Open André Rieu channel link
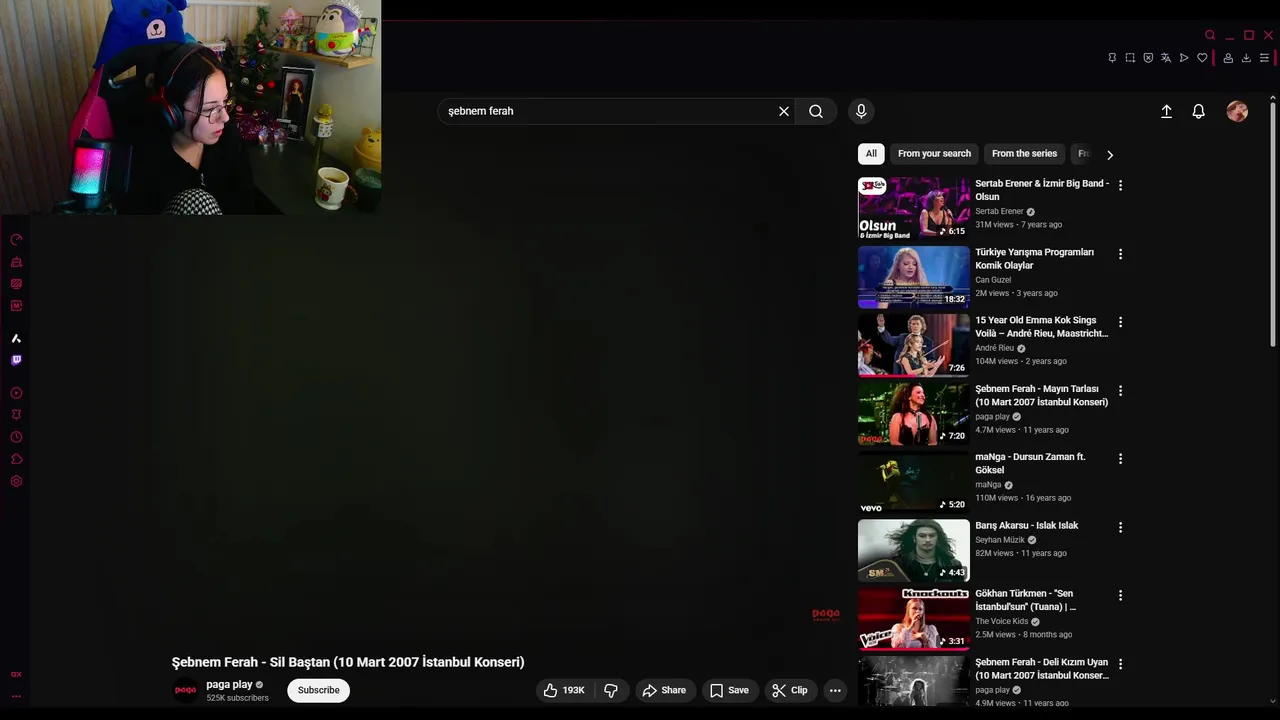Viewport: 1280px width, 720px height. 994,348
